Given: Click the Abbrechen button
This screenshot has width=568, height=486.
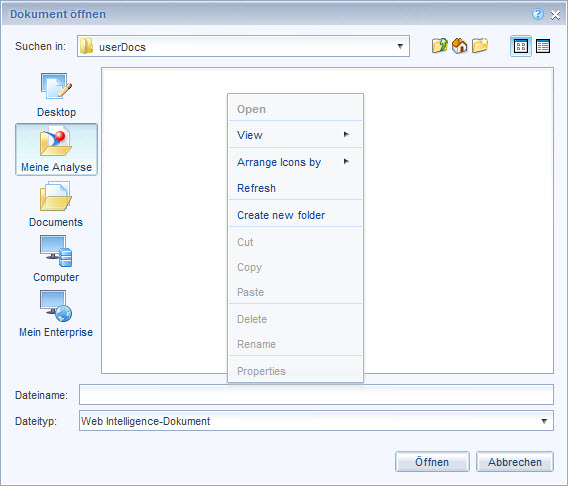Looking at the screenshot, I should pyautogui.click(x=515, y=462).
